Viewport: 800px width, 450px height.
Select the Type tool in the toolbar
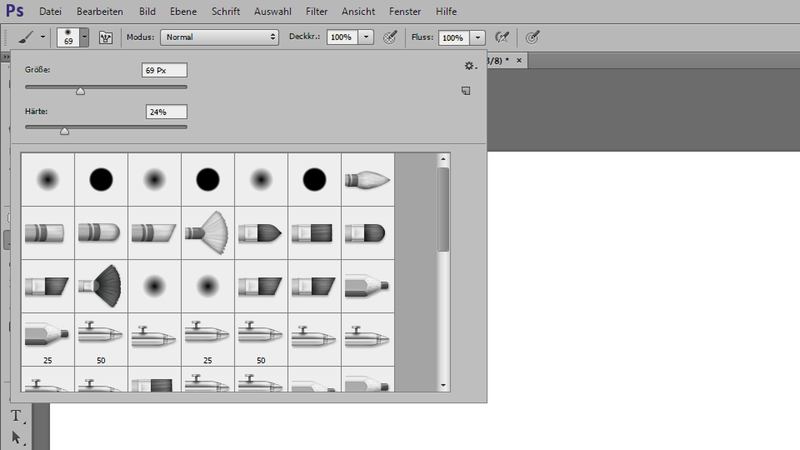tap(16, 416)
